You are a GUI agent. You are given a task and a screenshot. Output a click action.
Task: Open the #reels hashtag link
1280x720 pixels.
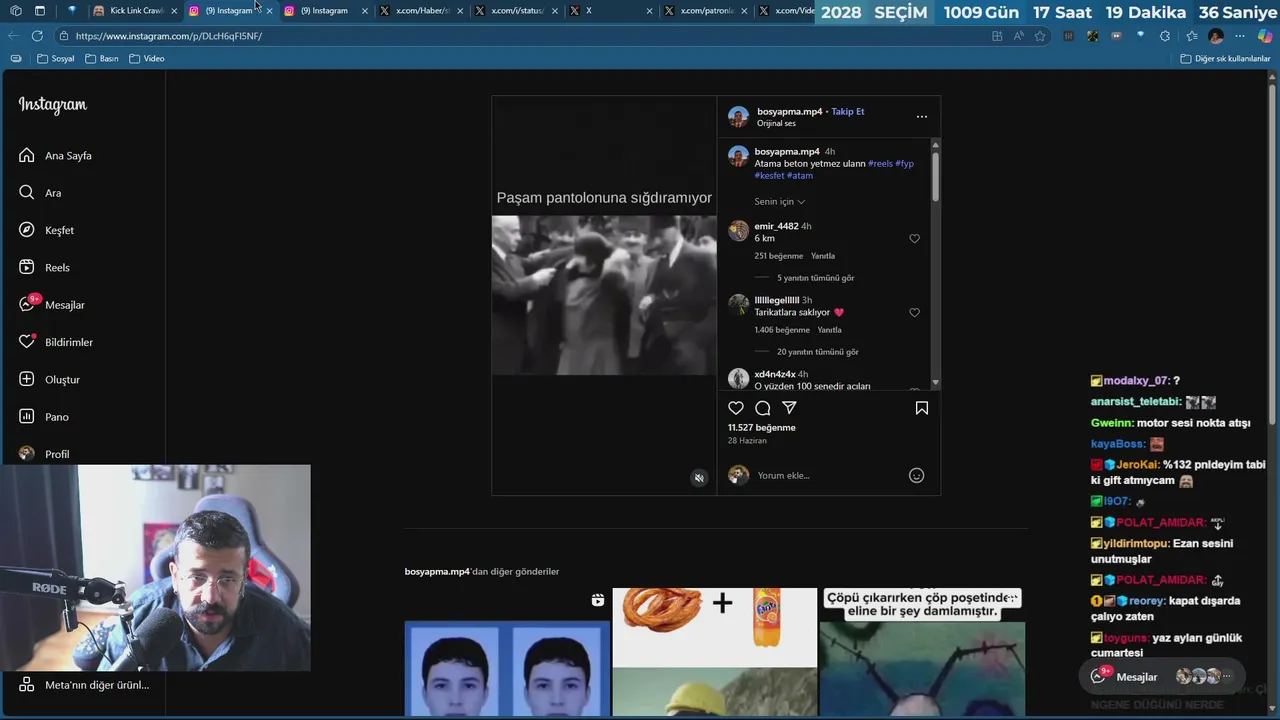click(x=880, y=164)
